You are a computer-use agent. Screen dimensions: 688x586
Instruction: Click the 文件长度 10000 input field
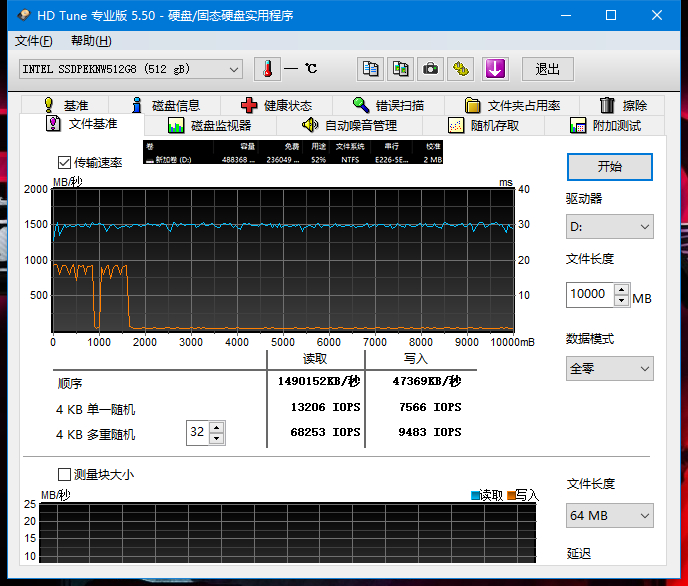[588, 294]
